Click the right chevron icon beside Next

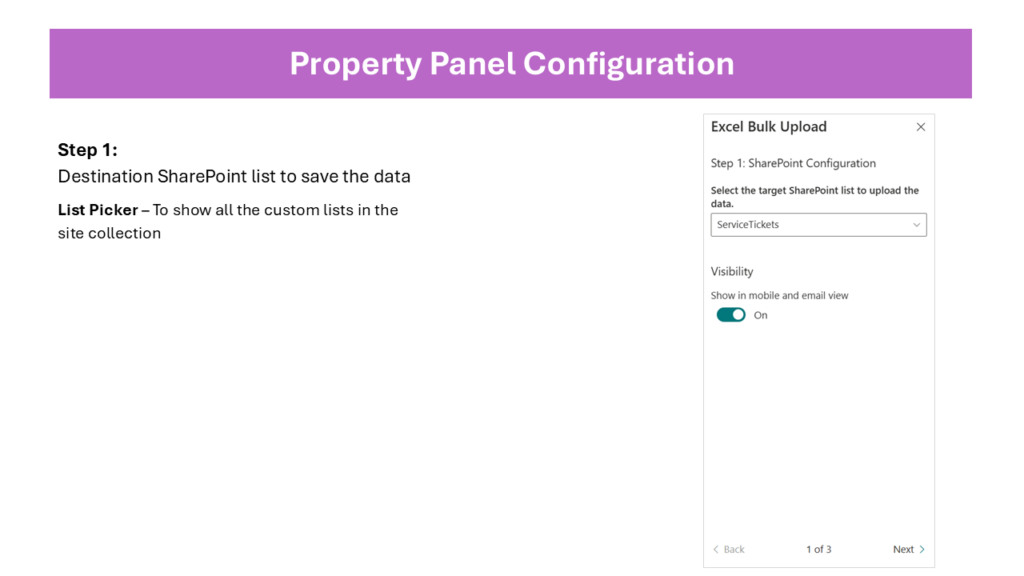tap(922, 549)
